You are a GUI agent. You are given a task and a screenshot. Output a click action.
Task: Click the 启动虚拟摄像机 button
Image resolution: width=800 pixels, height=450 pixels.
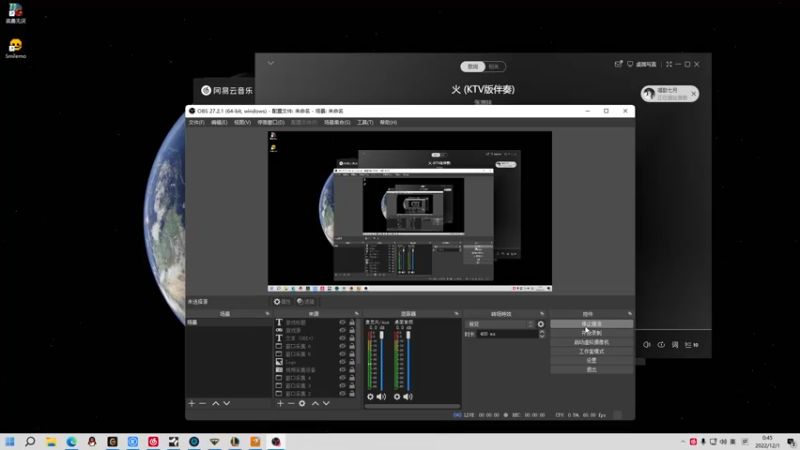(x=591, y=342)
